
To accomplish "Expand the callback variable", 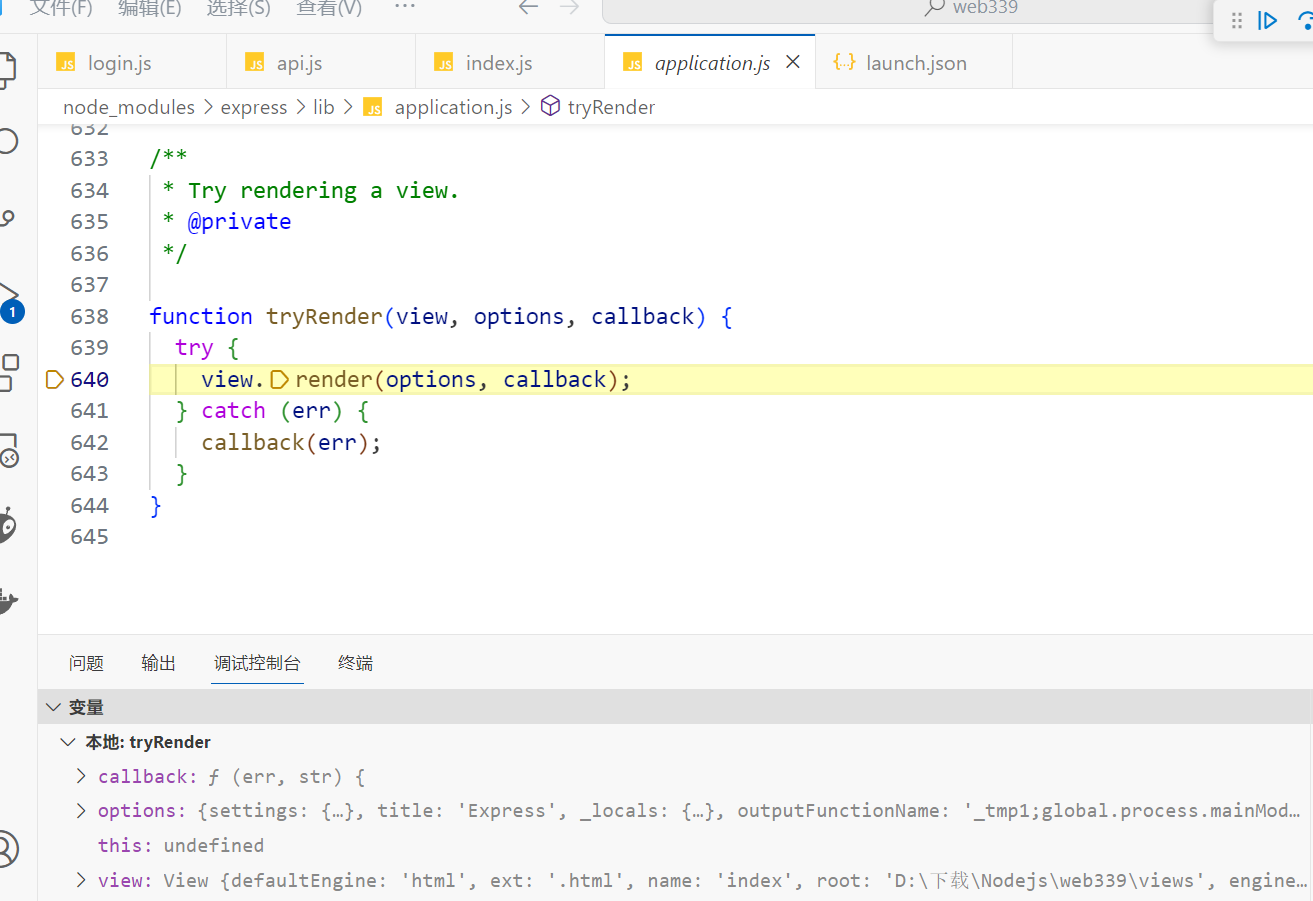I will 81,777.
